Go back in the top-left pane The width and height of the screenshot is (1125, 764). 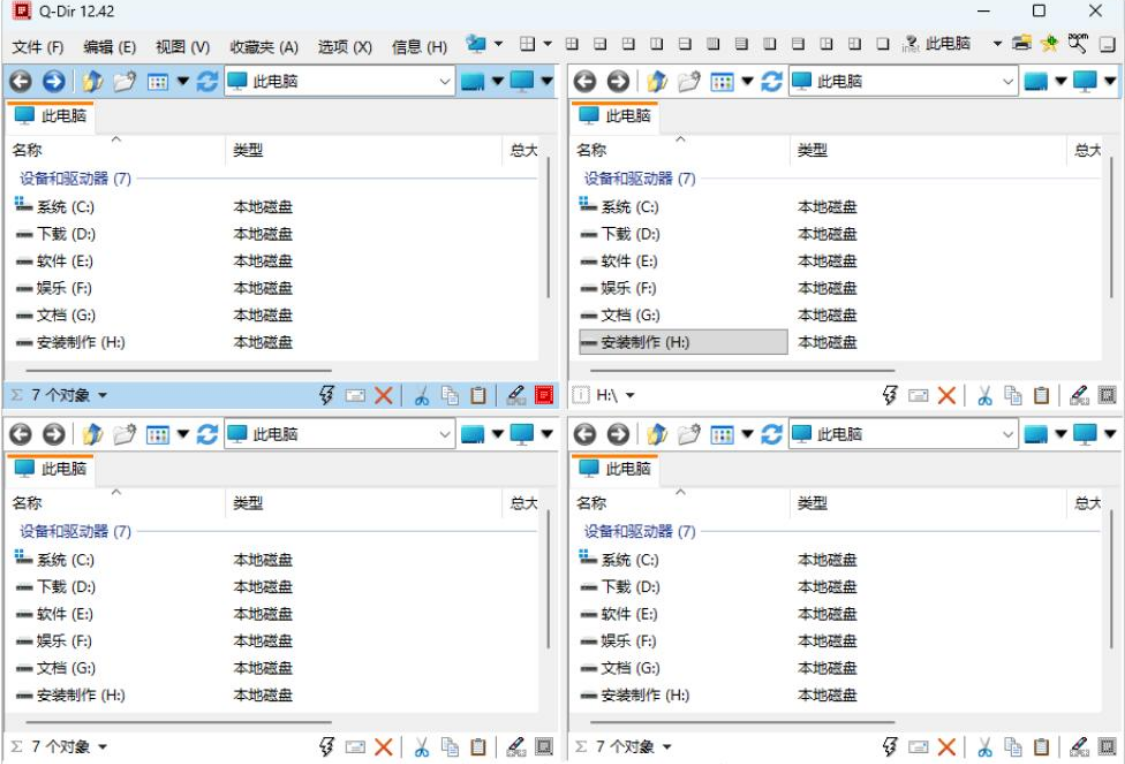20,82
